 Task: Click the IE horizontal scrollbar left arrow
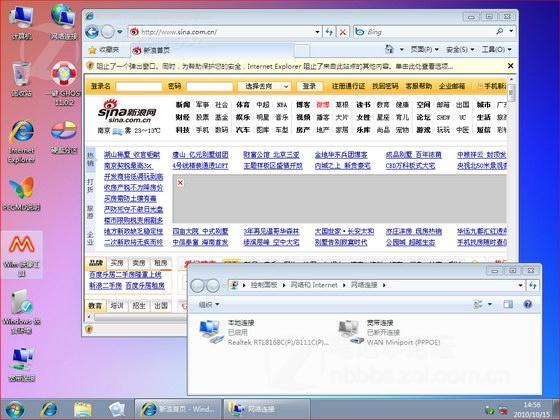coord(89,317)
